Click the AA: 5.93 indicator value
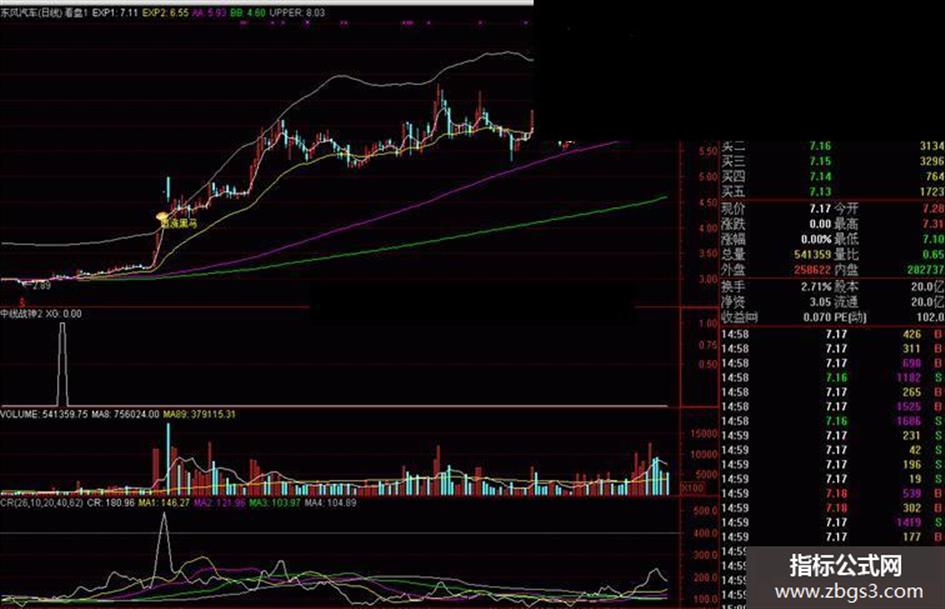The width and height of the screenshot is (945, 609). [x=209, y=12]
